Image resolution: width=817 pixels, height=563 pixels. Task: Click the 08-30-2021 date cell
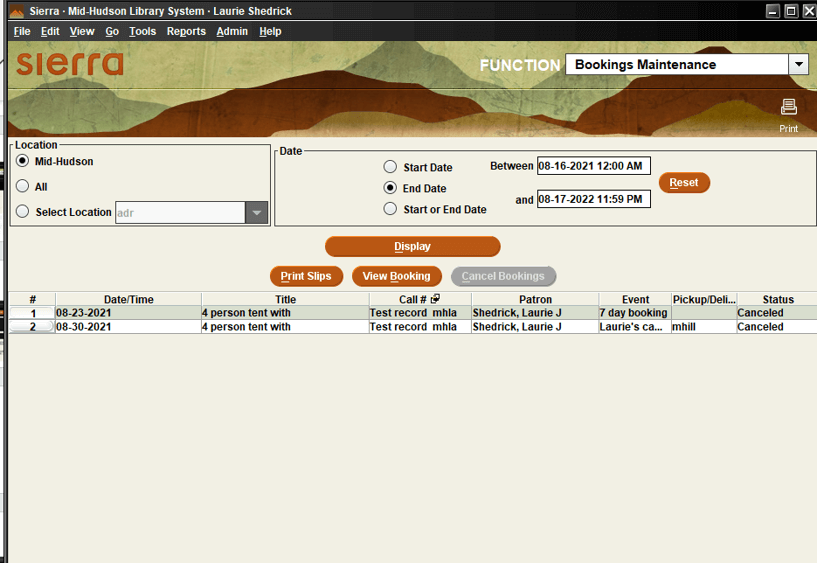[x=128, y=327]
